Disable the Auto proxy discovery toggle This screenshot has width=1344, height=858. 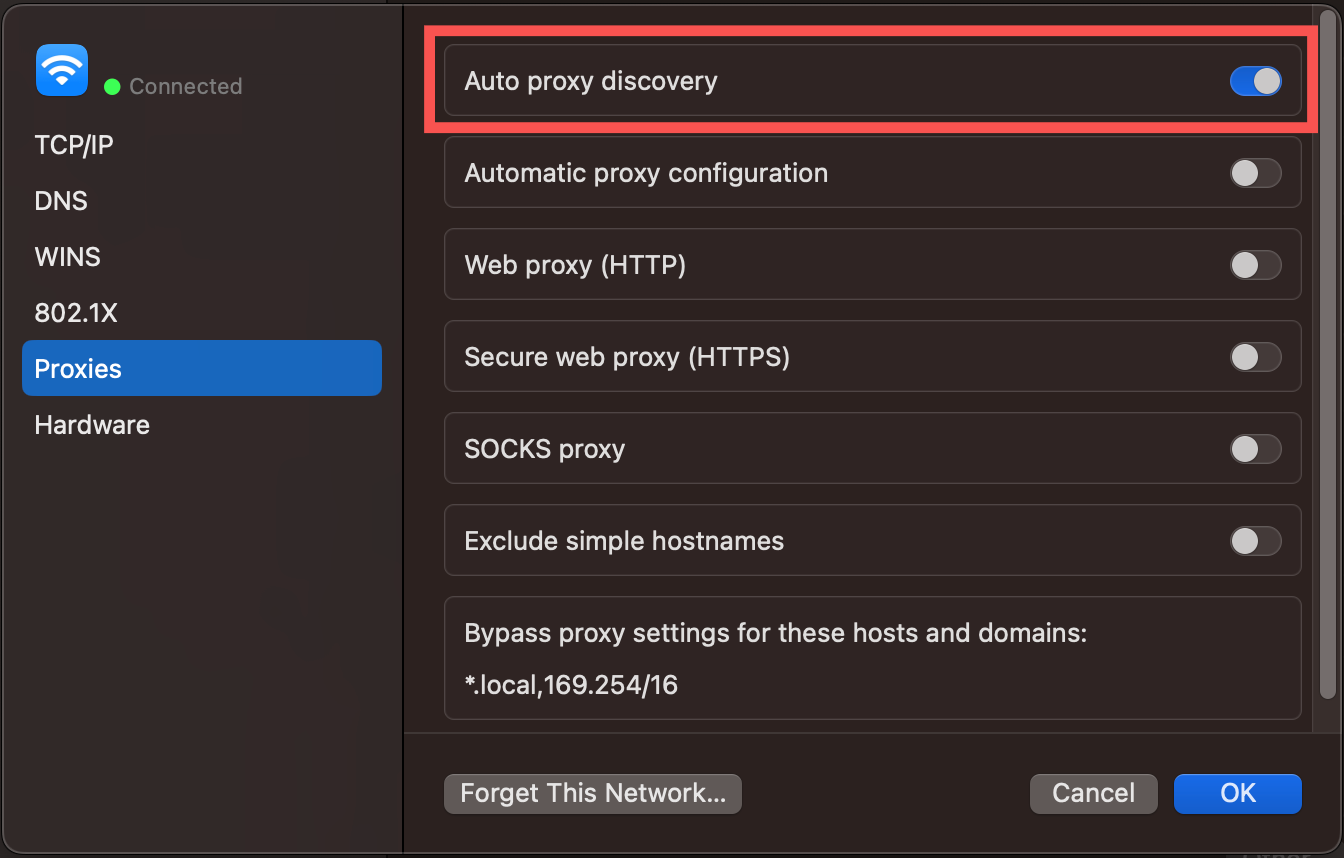[1255, 81]
